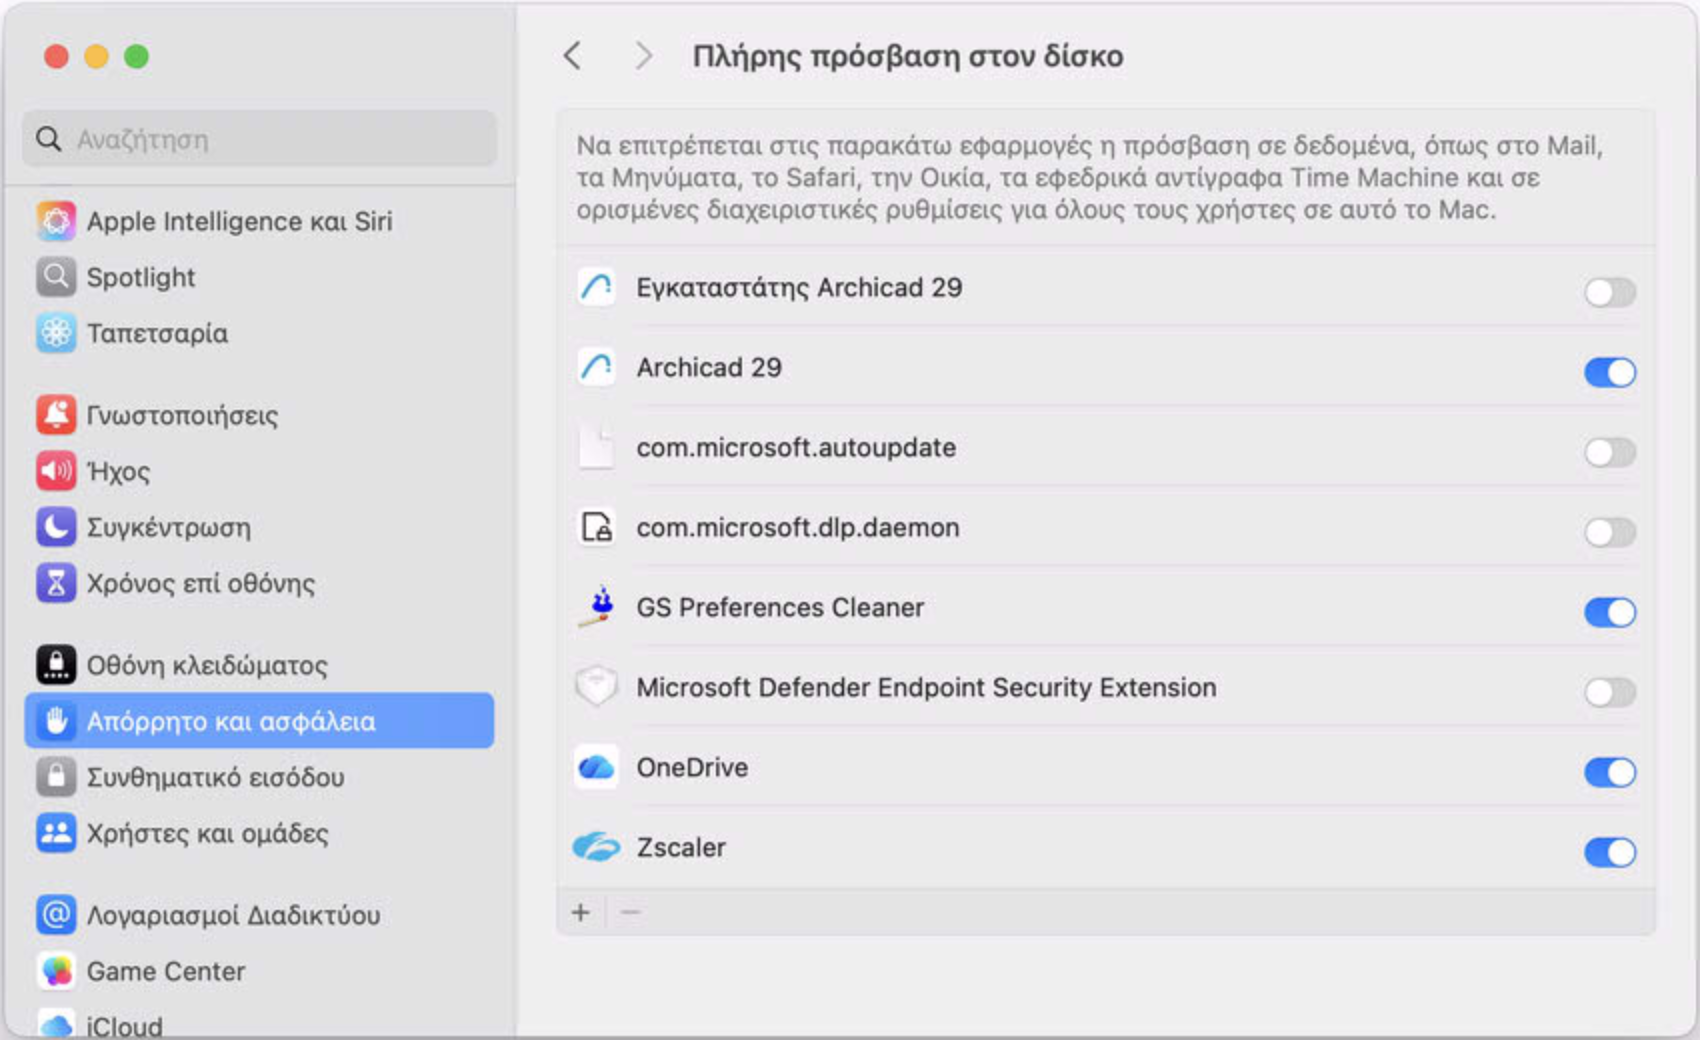
Task: Click the Οθόνη κλειδώματος lock icon
Action: [56, 665]
